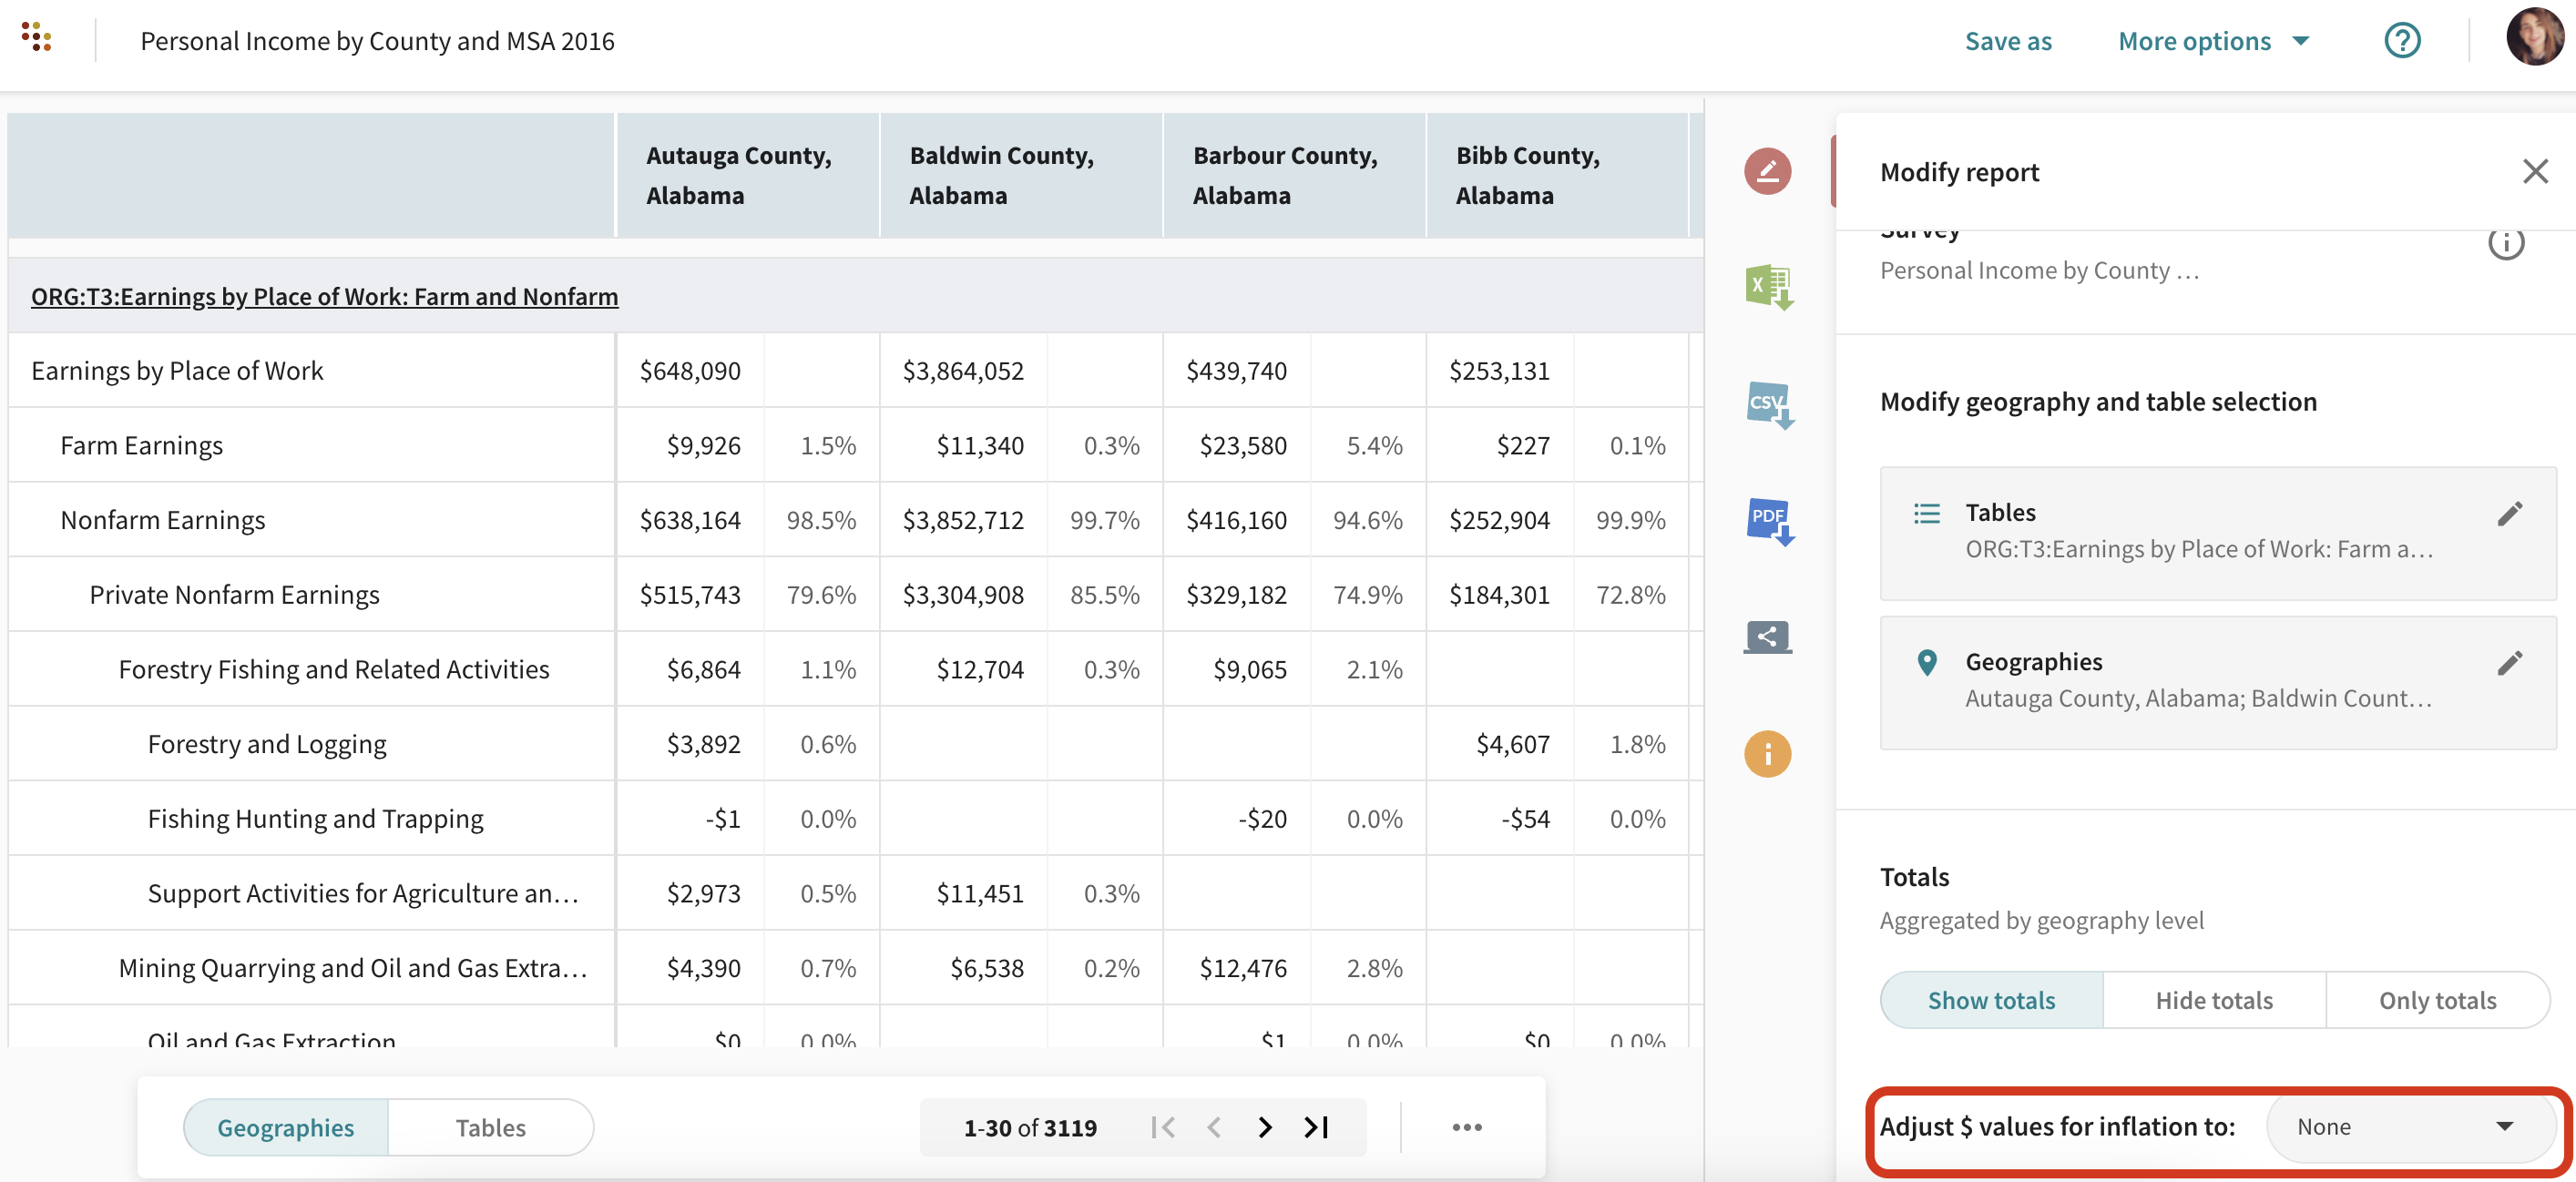Open the ORG:T3 Earnings by Place of Work link

click(x=324, y=297)
